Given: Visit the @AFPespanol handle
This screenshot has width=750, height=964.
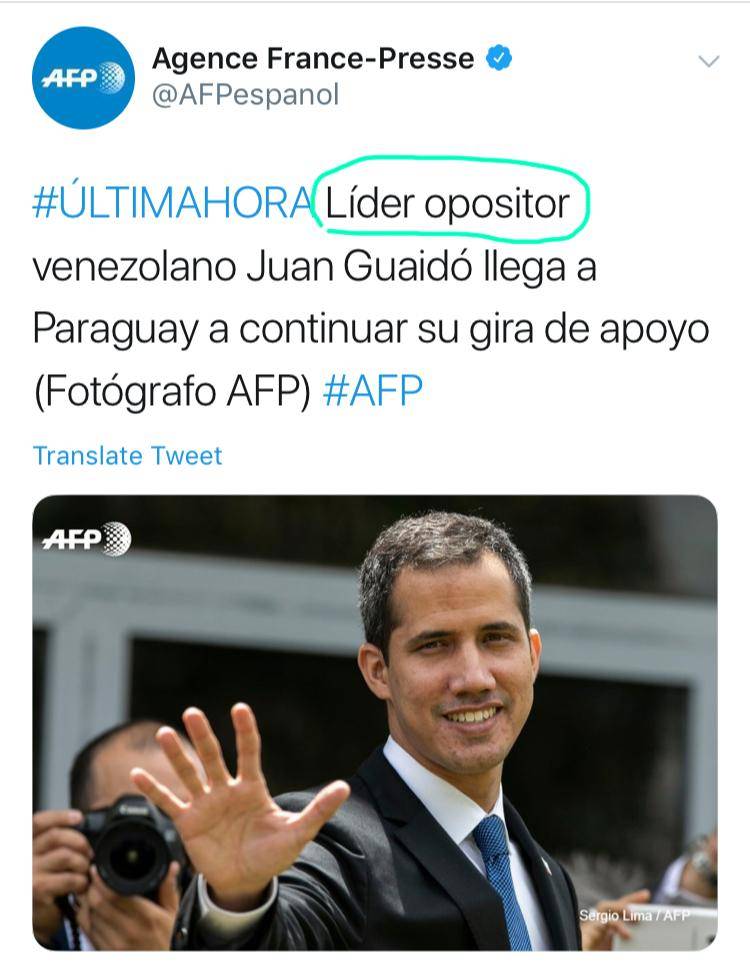Looking at the screenshot, I should click(x=245, y=95).
